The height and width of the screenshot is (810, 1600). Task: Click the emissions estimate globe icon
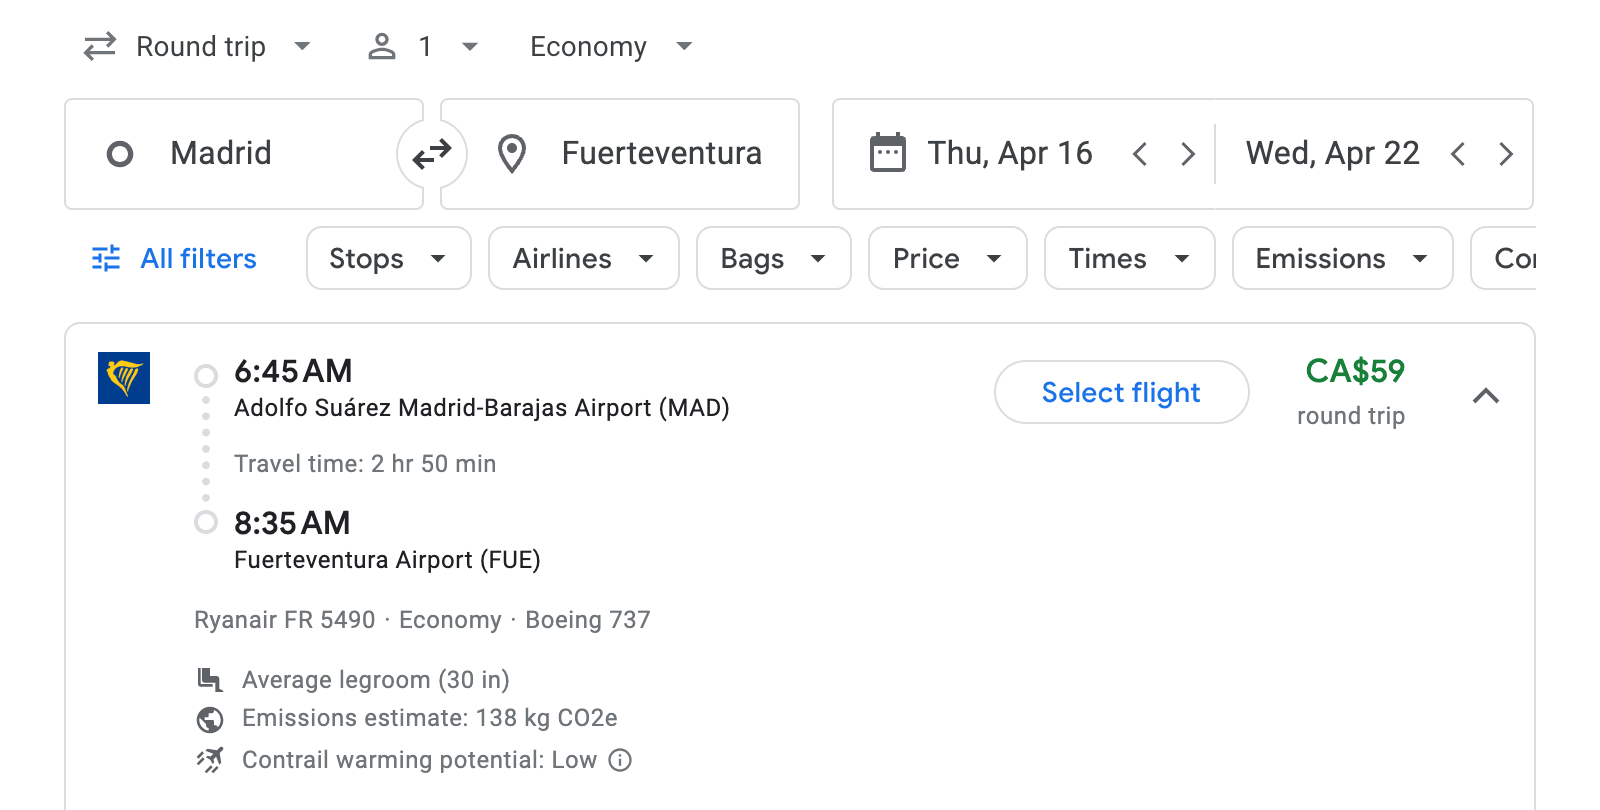click(x=209, y=718)
